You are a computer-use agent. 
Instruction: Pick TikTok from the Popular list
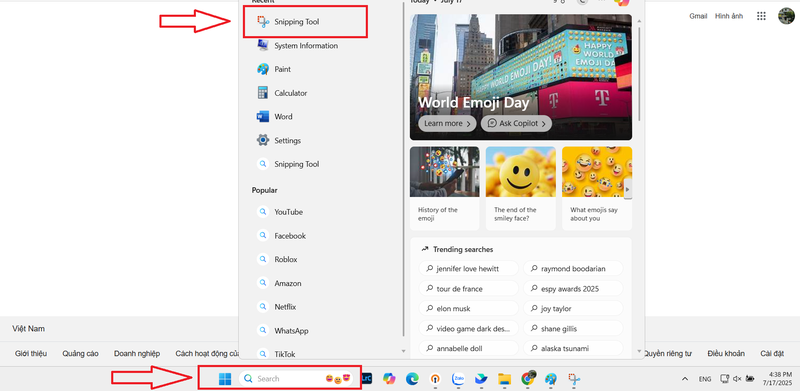(x=277, y=353)
